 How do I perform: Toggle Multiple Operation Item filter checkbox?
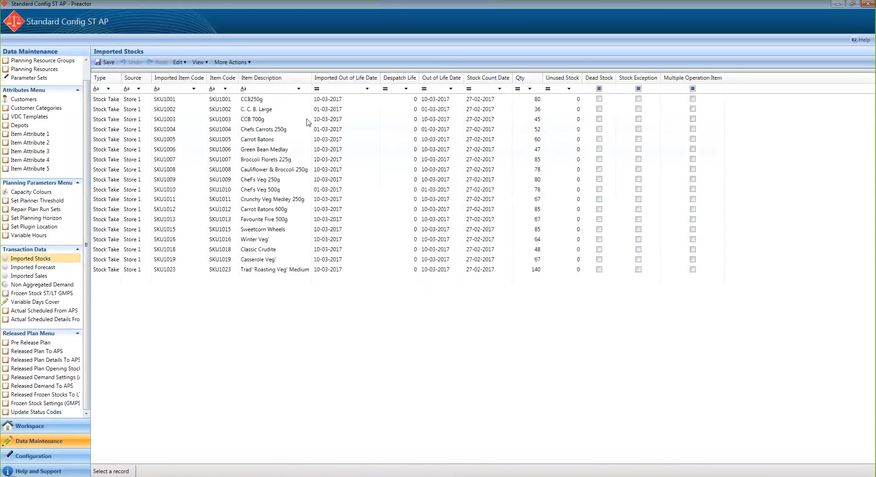[x=693, y=89]
